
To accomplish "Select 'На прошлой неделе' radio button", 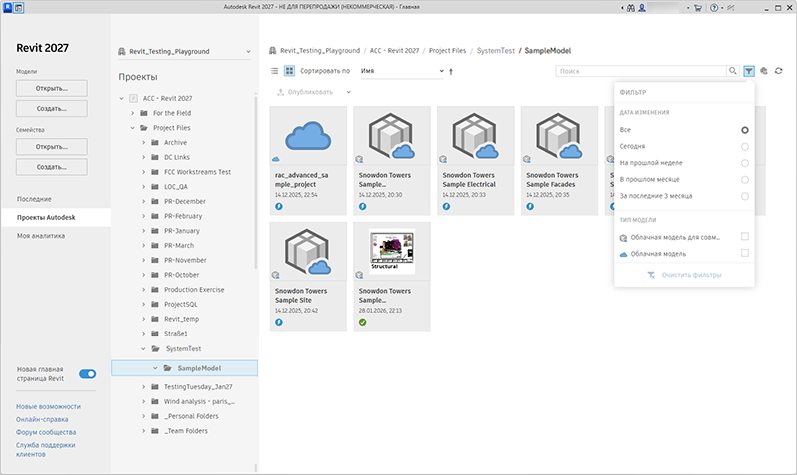I will coord(745,163).
